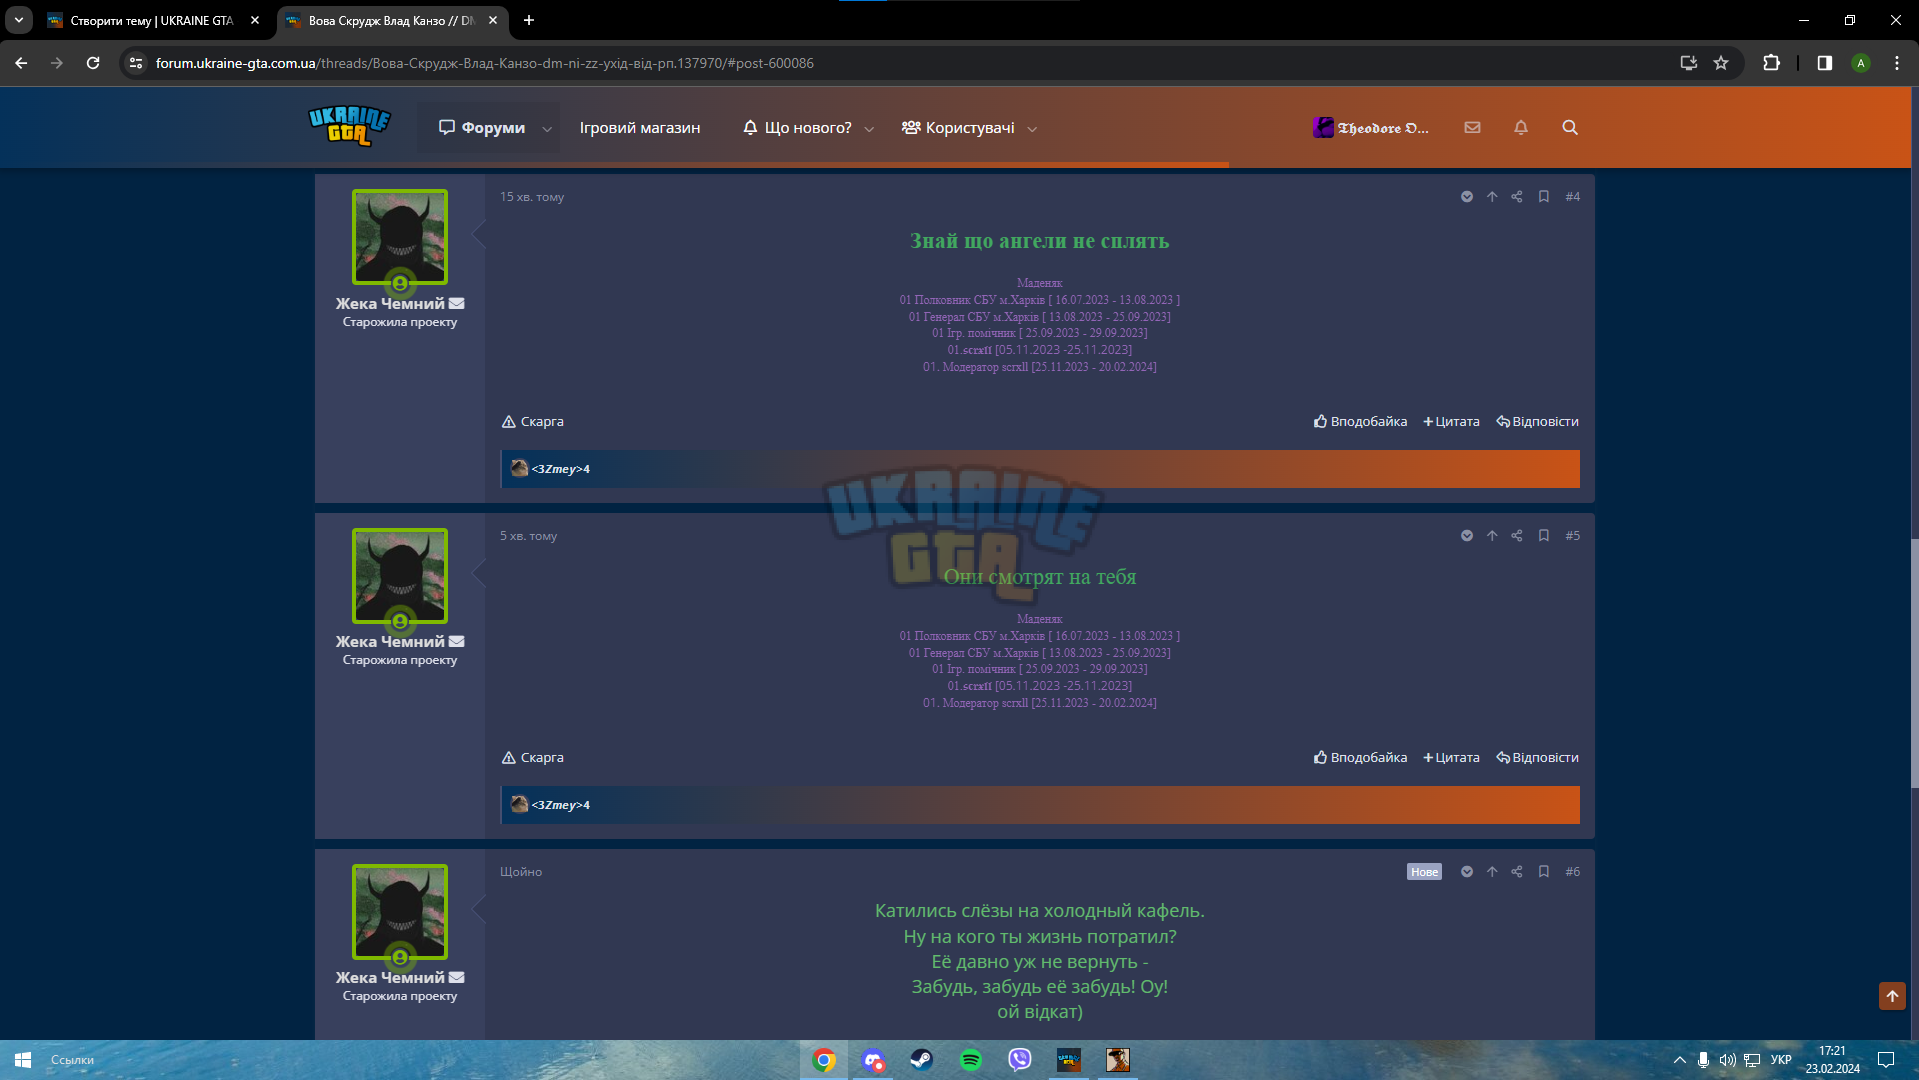Open moderation circle icon on post #6
The width and height of the screenshot is (1919, 1080).
pyautogui.click(x=1467, y=872)
